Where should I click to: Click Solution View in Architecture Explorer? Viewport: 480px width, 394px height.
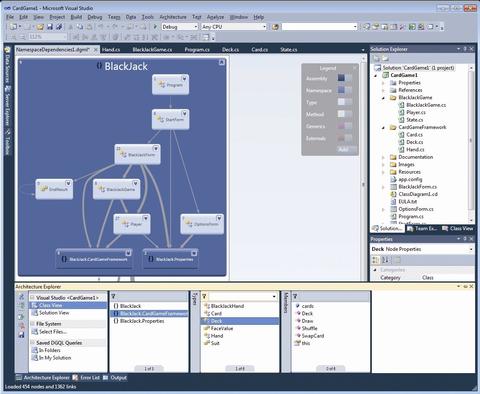click(54, 313)
